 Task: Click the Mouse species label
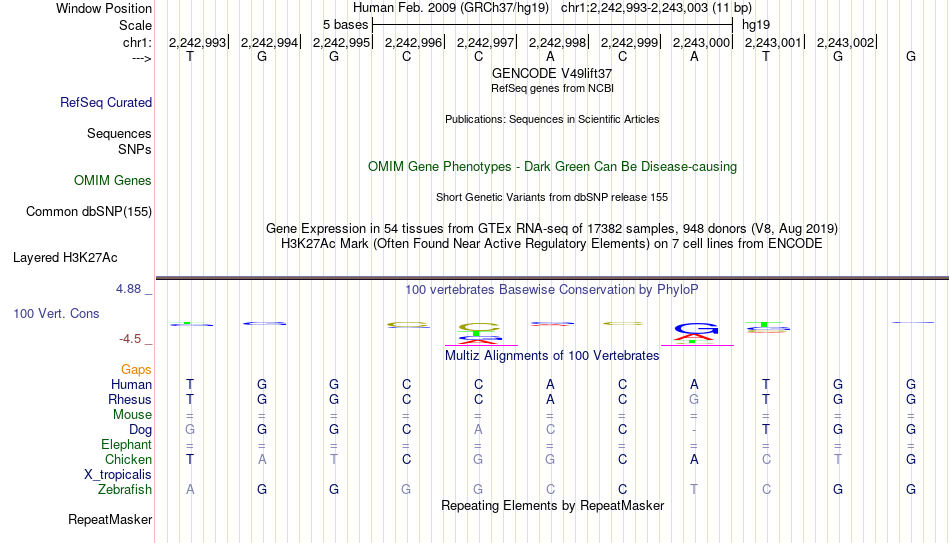pyautogui.click(x=133, y=415)
